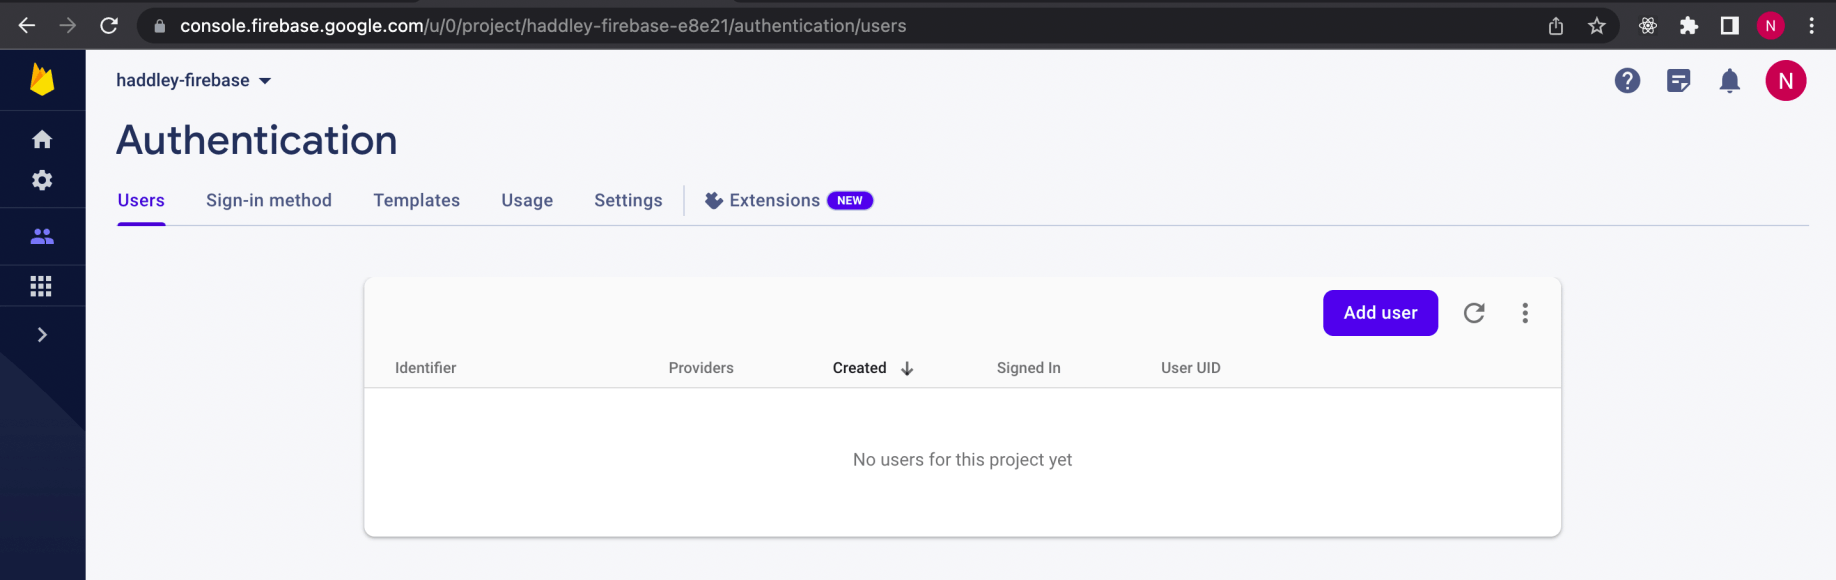1836x580 pixels.
Task: Open the users table overflow menu
Action: point(1525,313)
